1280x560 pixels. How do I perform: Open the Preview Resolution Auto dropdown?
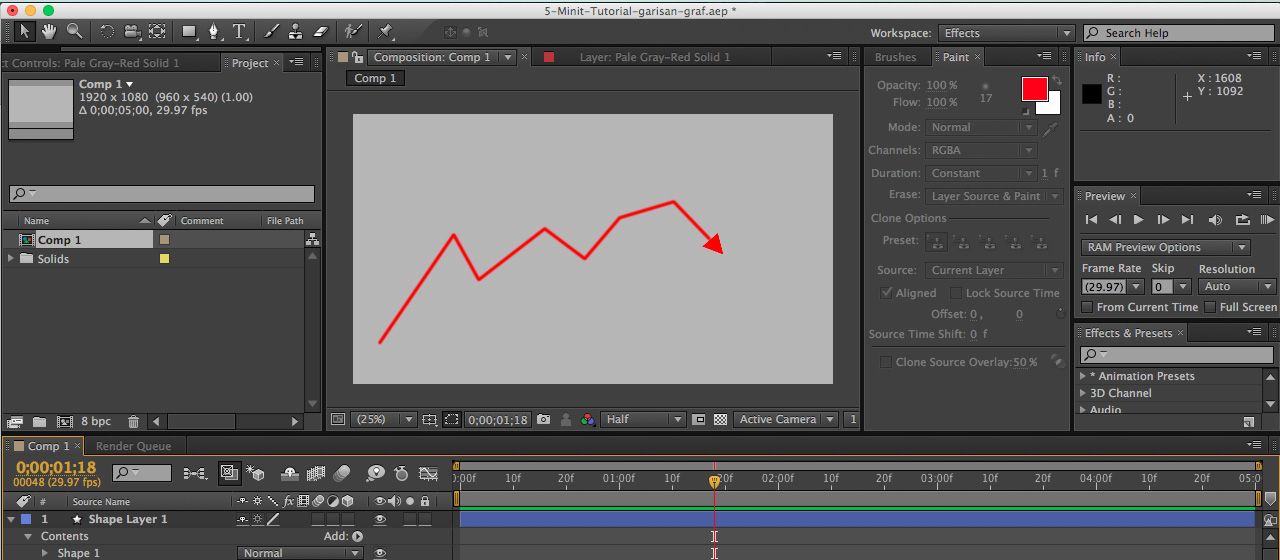pos(1238,287)
